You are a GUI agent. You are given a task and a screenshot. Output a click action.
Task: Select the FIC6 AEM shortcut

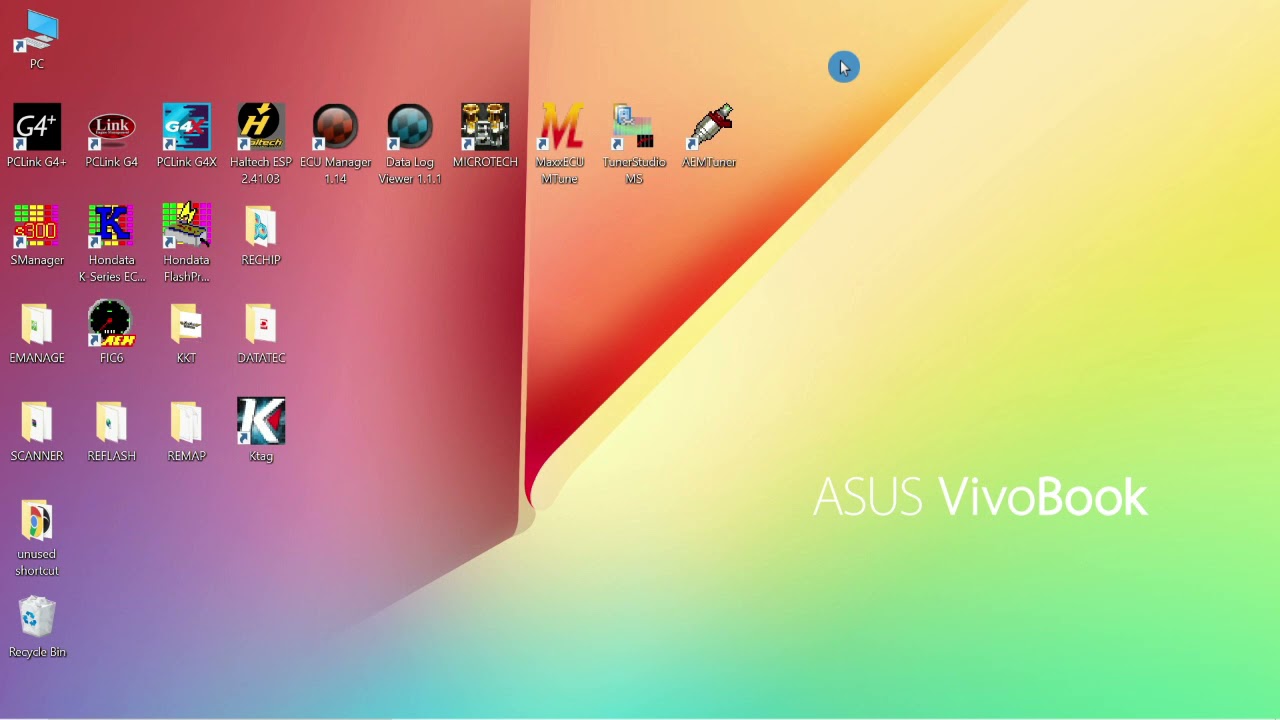click(111, 333)
